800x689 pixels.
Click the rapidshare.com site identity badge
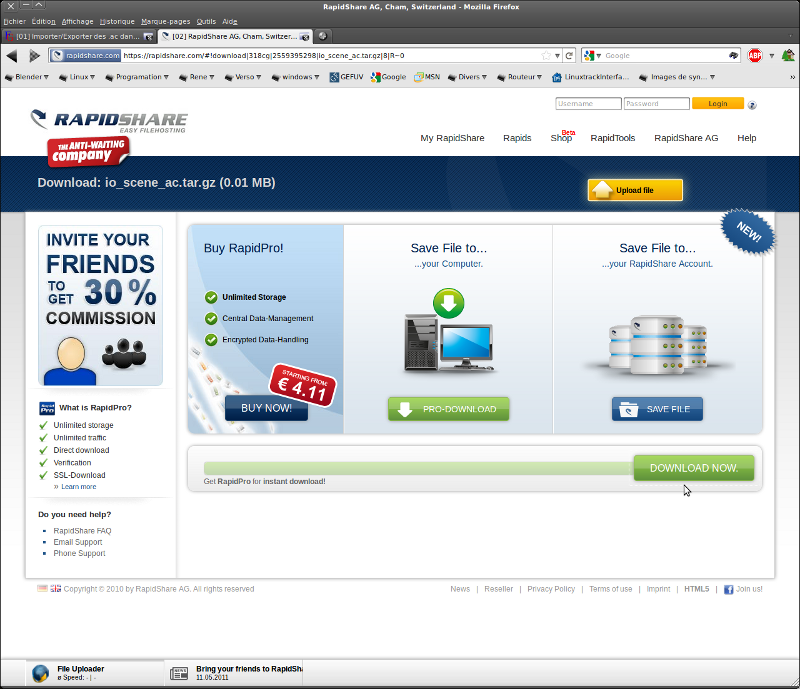[x=86, y=56]
